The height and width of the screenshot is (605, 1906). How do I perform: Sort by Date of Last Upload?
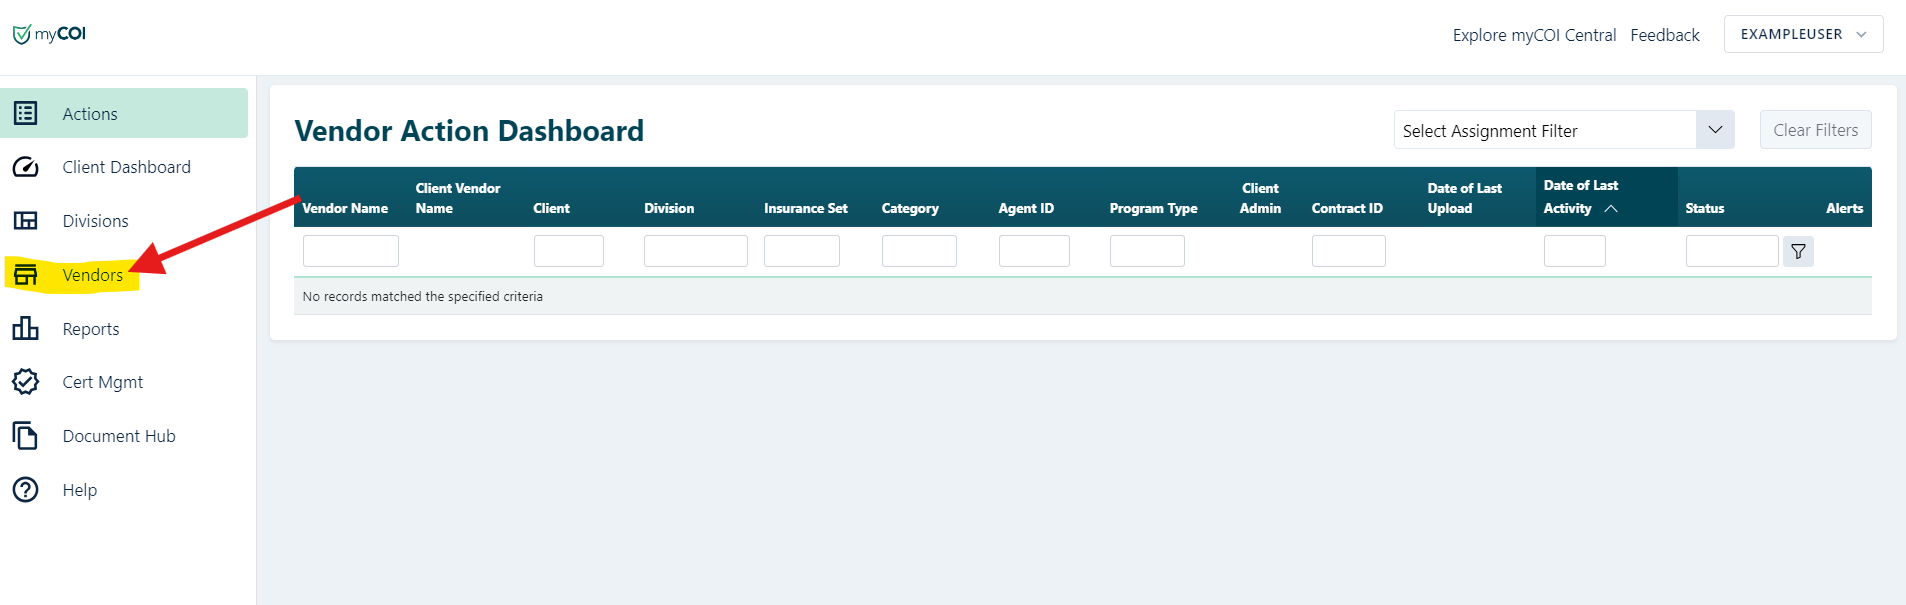1464,198
